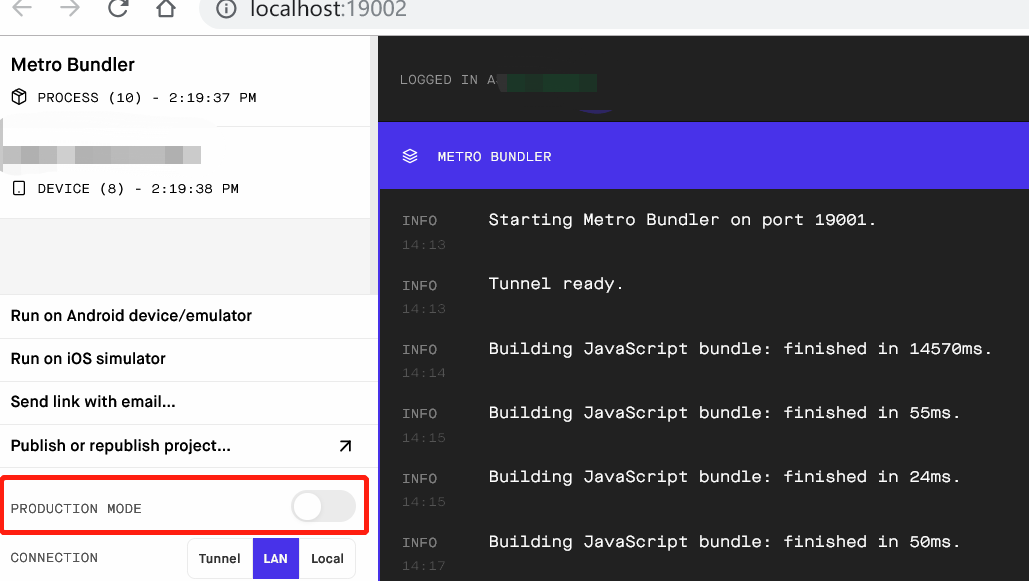View site information icon in address bar

click(x=226, y=9)
